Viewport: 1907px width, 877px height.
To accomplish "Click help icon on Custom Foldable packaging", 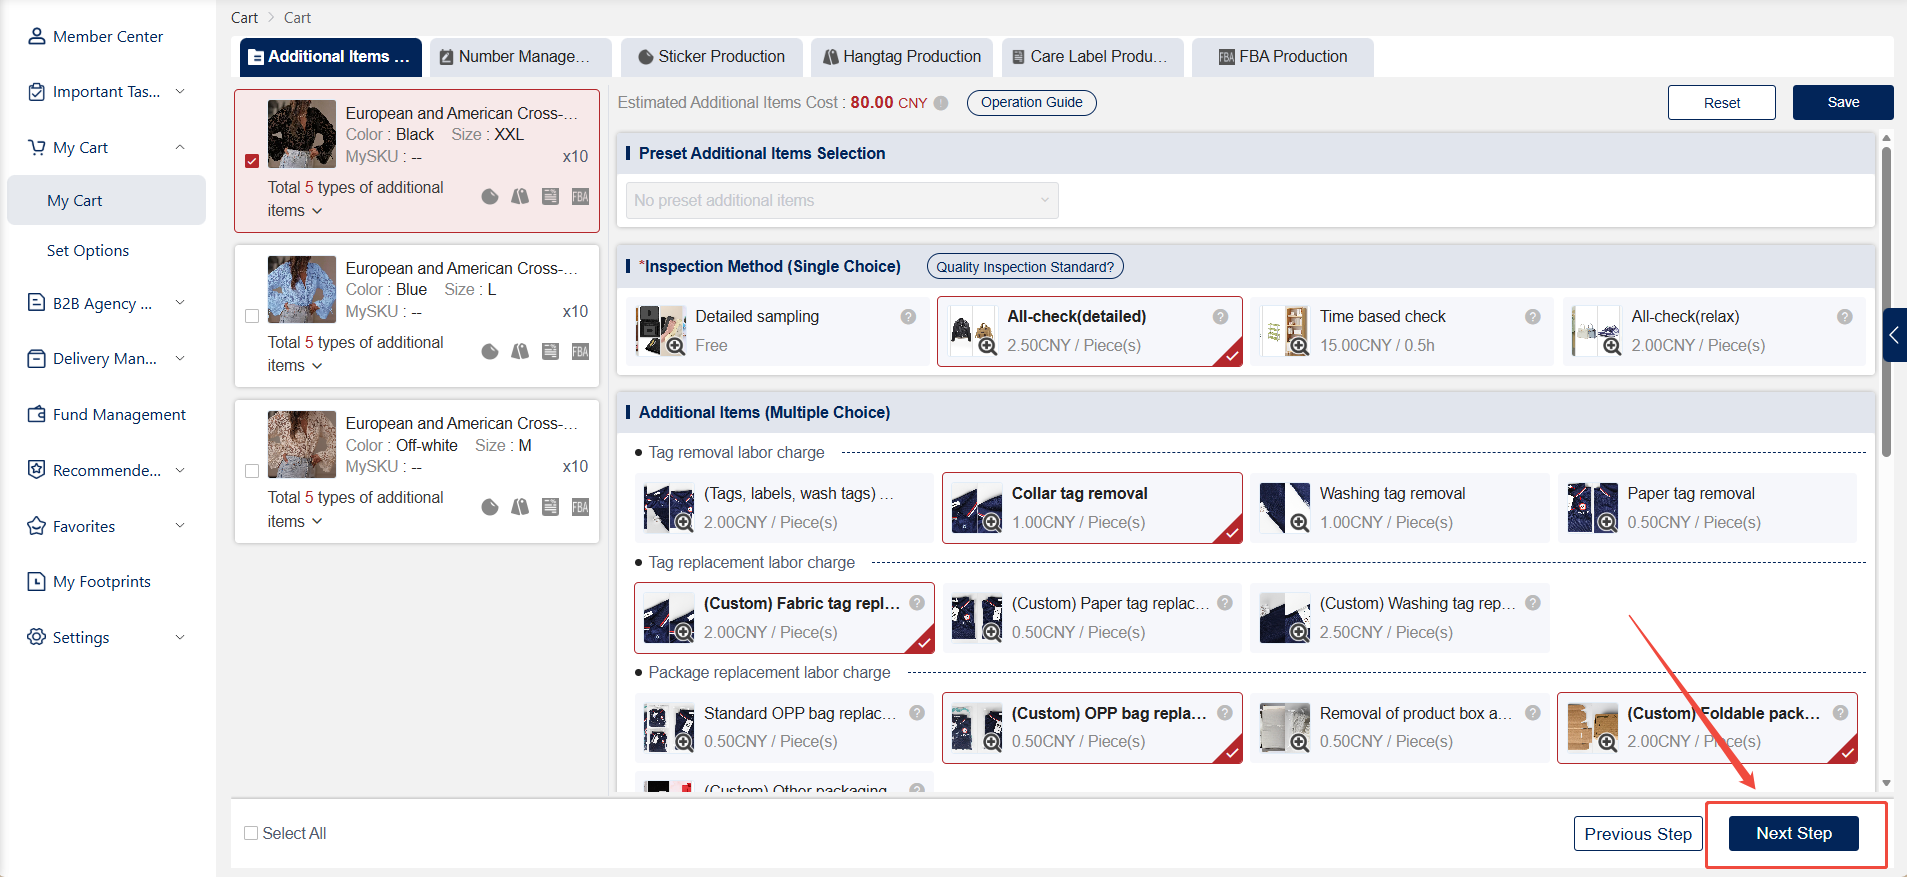I will (1840, 713).
